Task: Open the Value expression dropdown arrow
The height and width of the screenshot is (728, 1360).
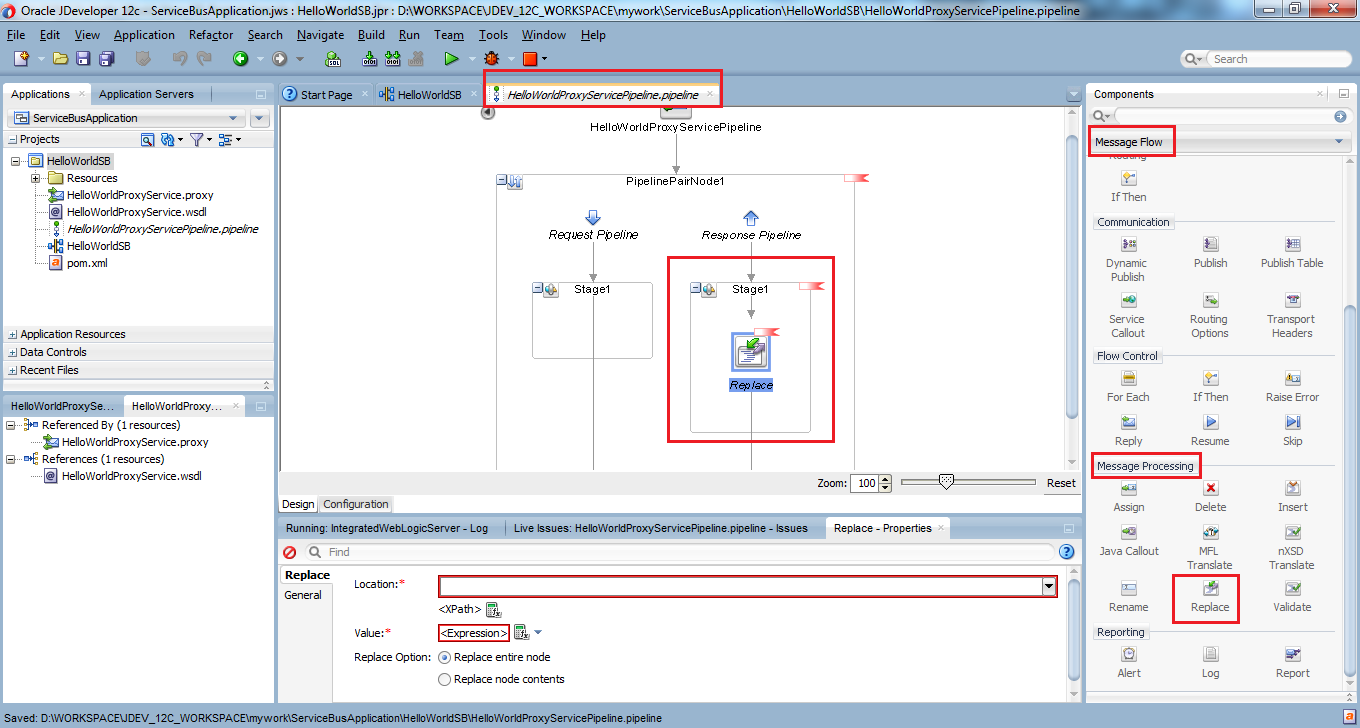Action: pyautogui.click(x=537, y=632)
